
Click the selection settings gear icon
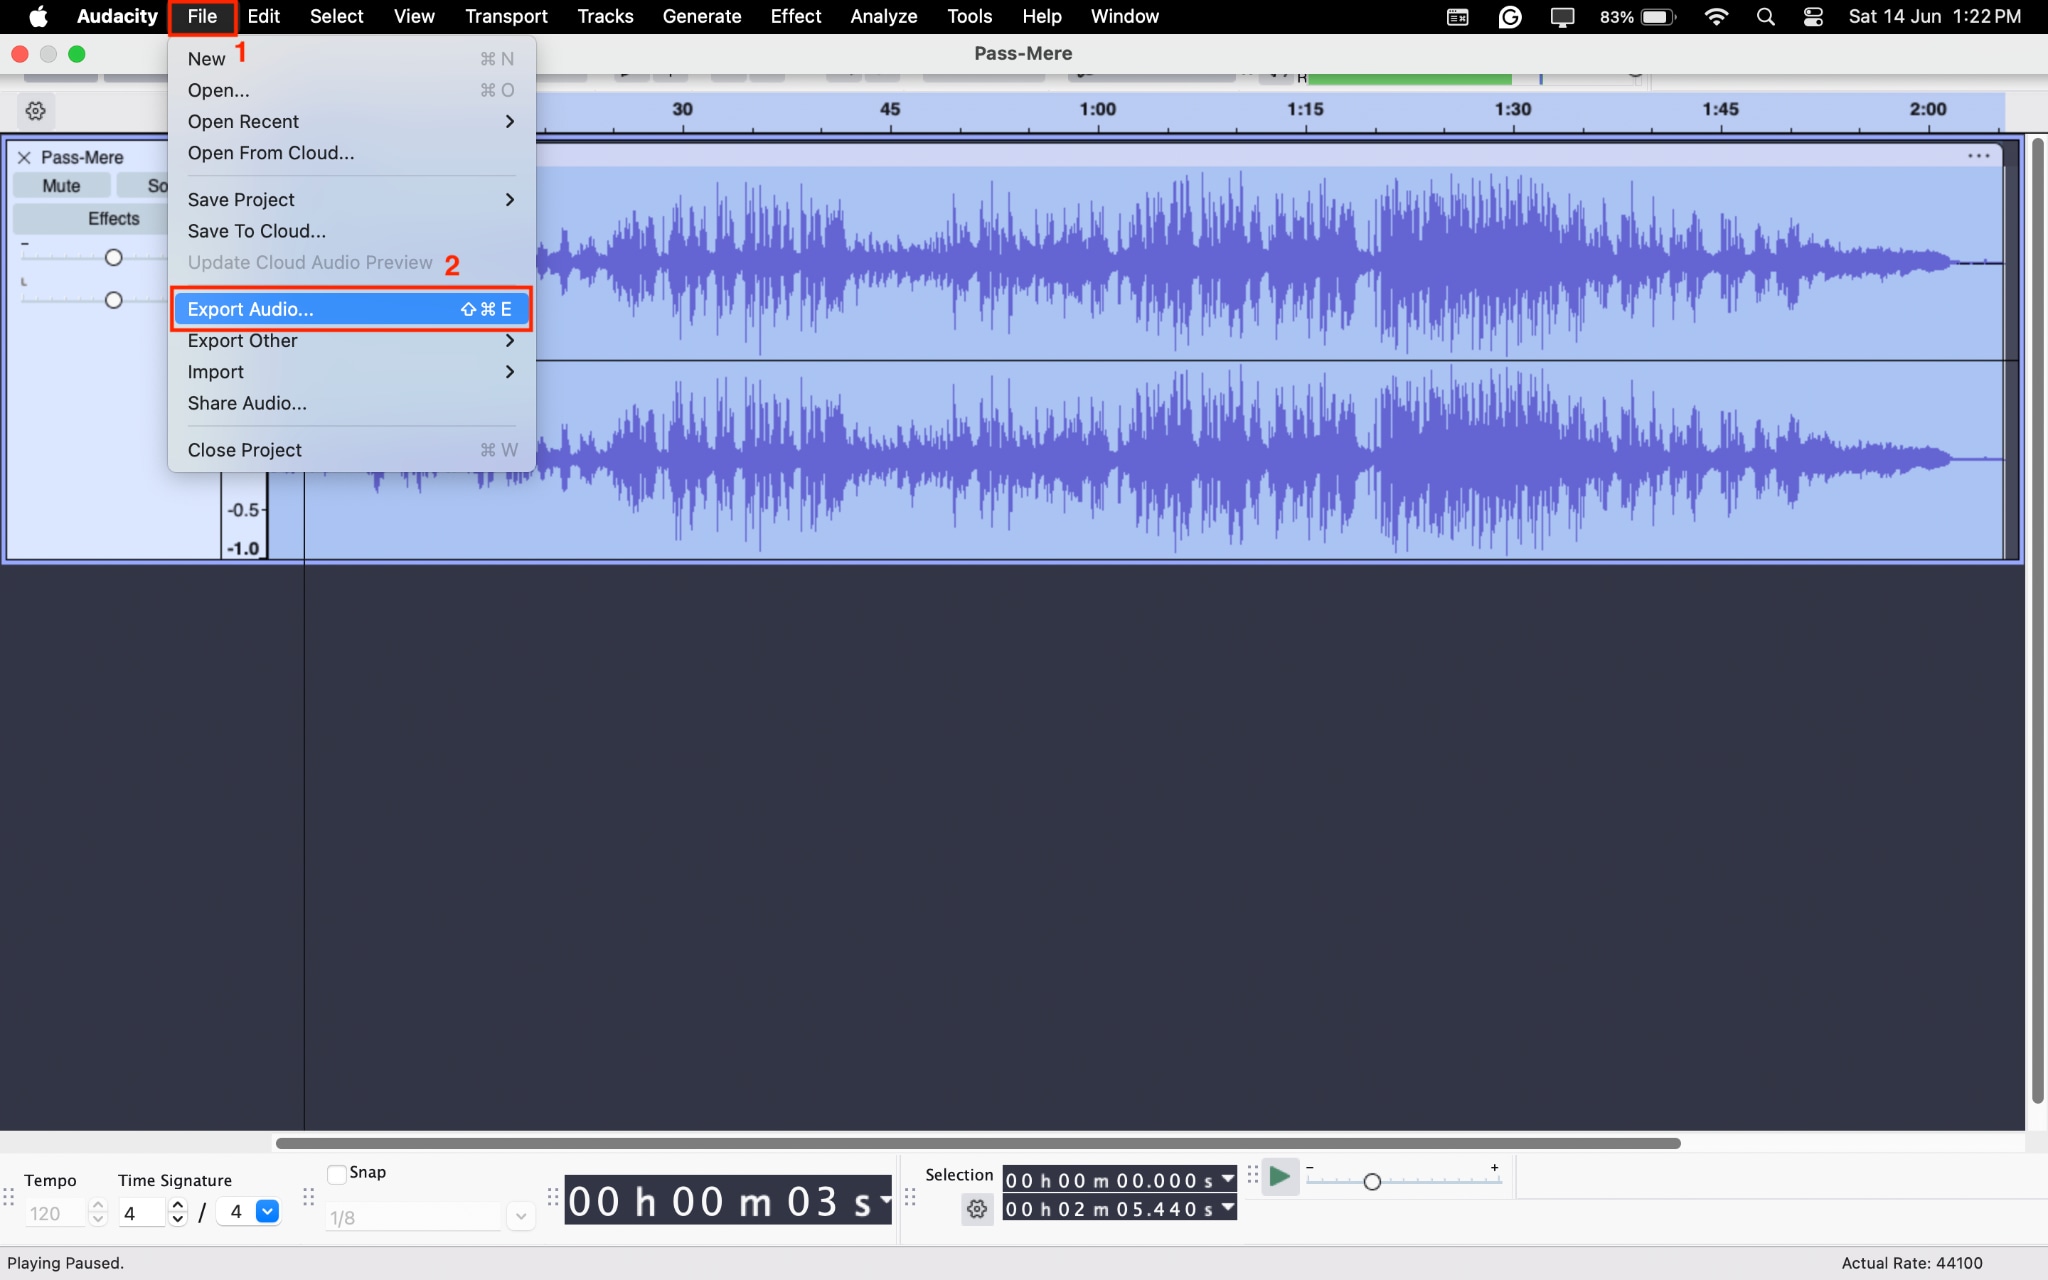pos(977,1209)
